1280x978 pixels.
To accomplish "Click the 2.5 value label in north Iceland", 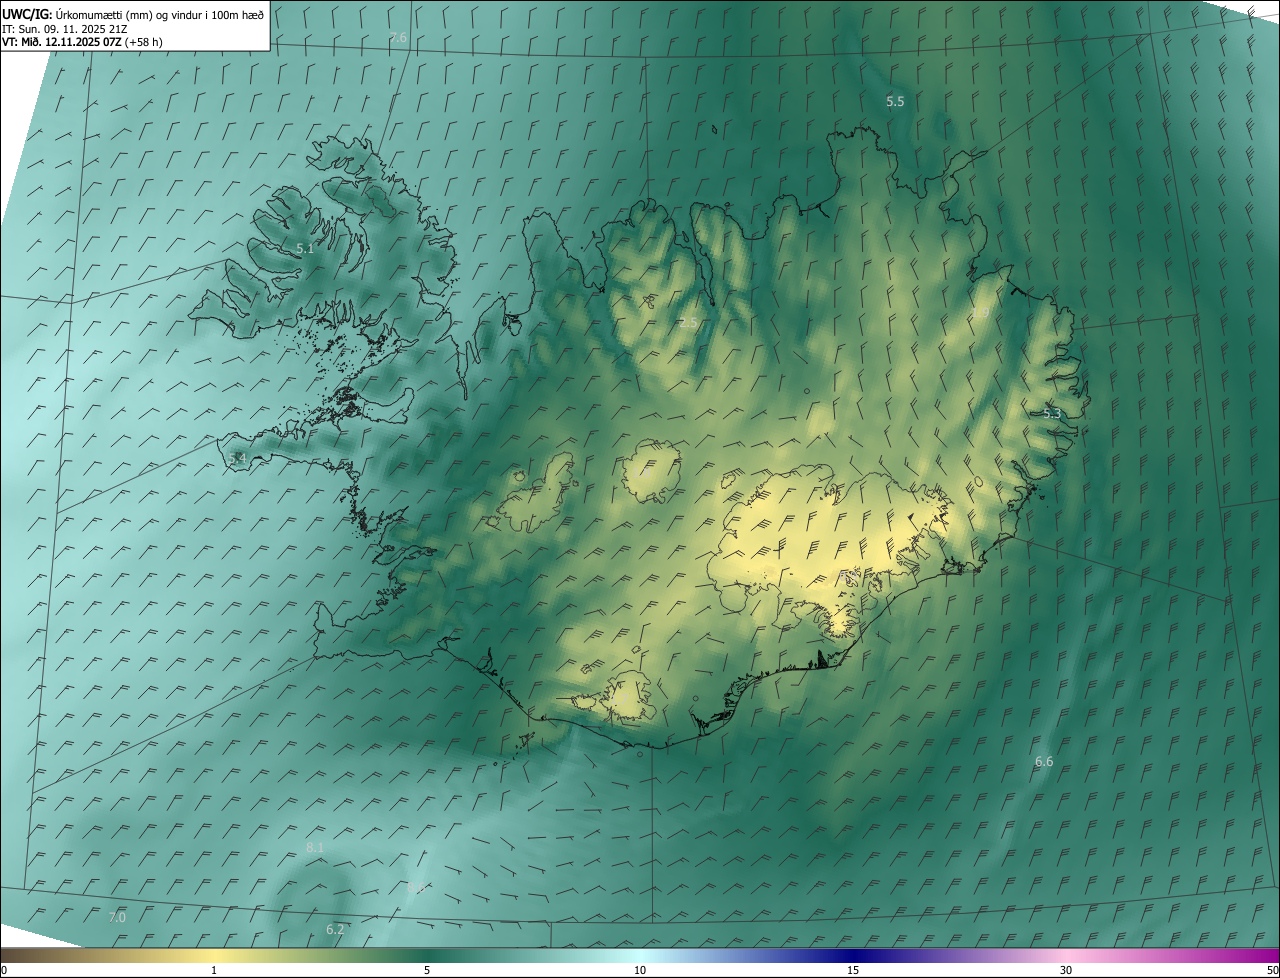I will tap(688, 322).
